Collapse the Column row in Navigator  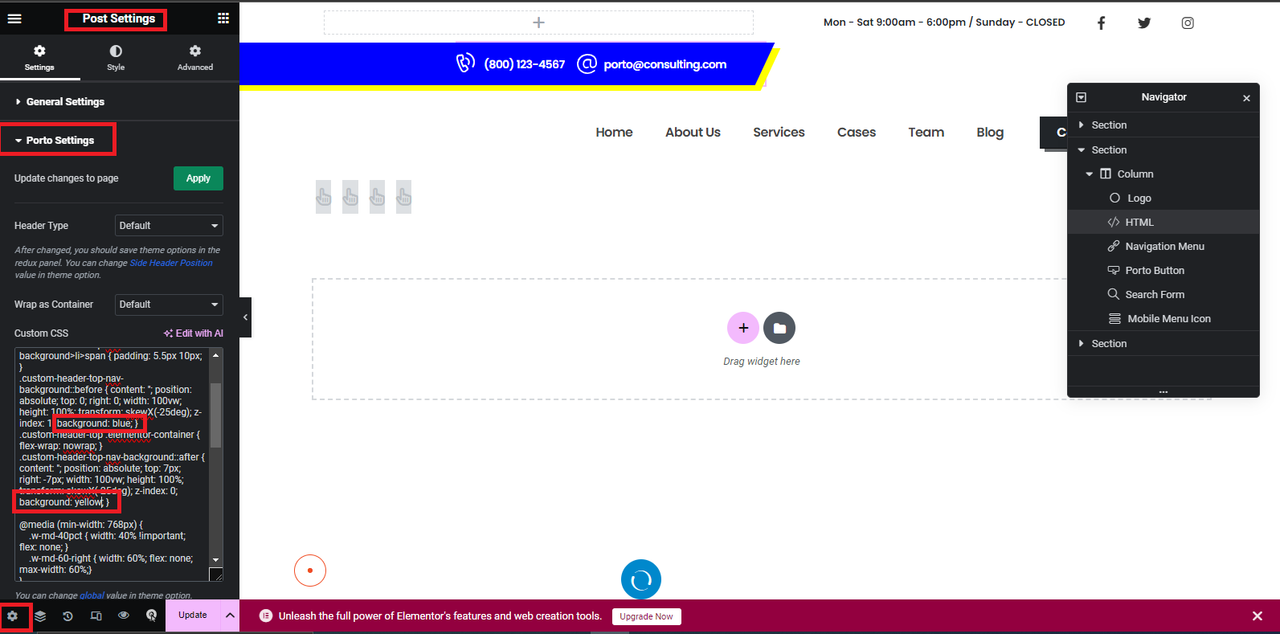1090,174
